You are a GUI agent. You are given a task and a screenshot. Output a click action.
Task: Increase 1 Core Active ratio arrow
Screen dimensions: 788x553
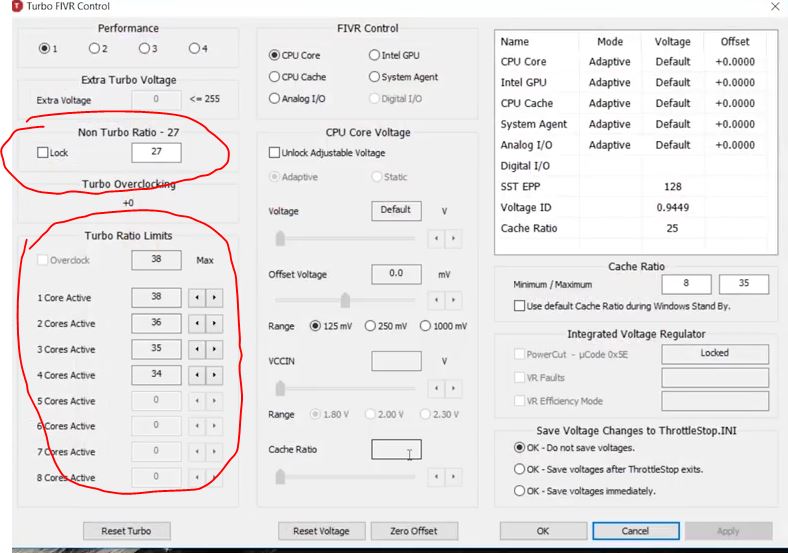click(214, 298)
